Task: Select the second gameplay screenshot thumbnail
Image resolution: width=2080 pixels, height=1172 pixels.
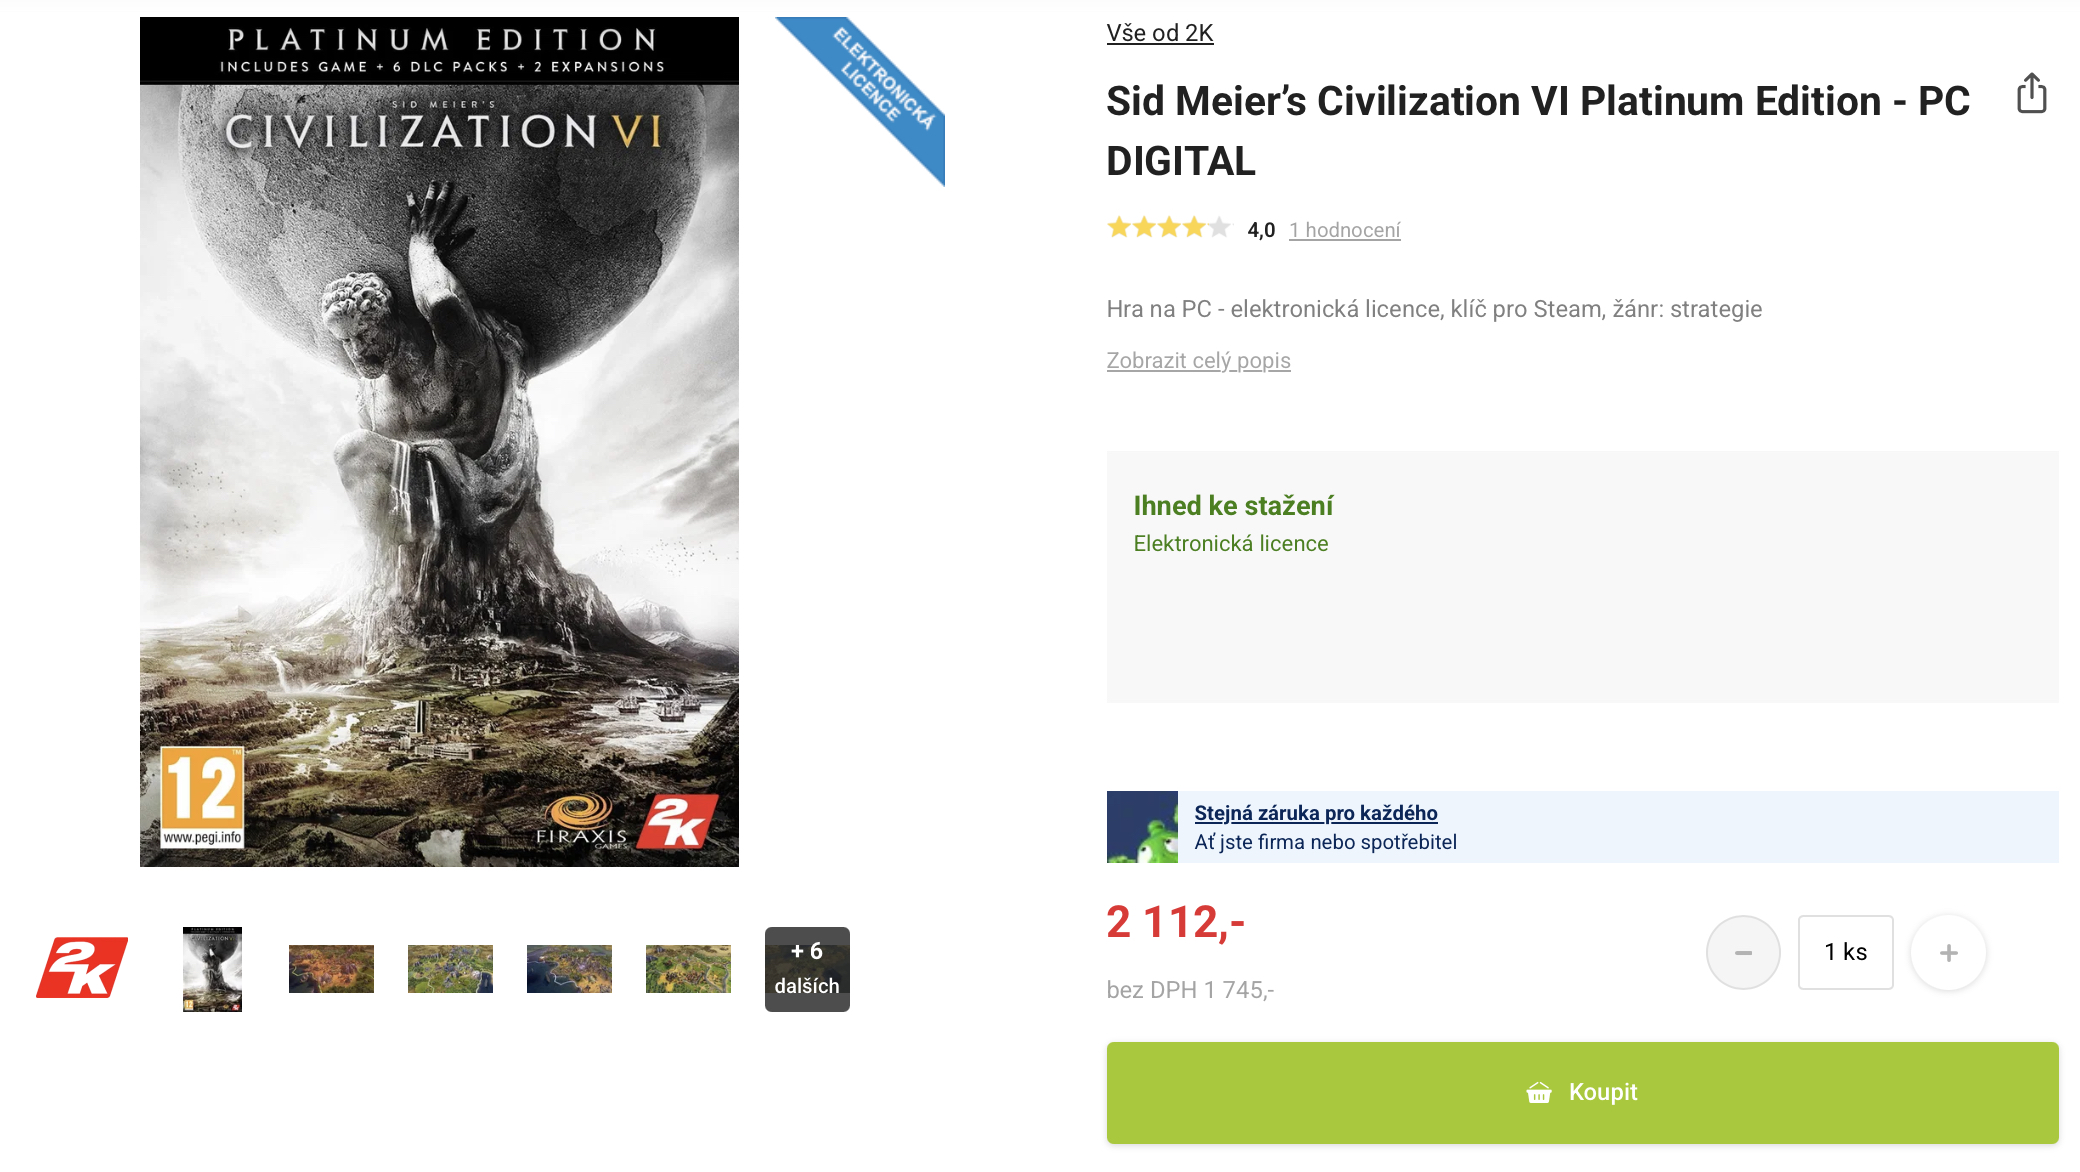Action: (x=450, y=969)
